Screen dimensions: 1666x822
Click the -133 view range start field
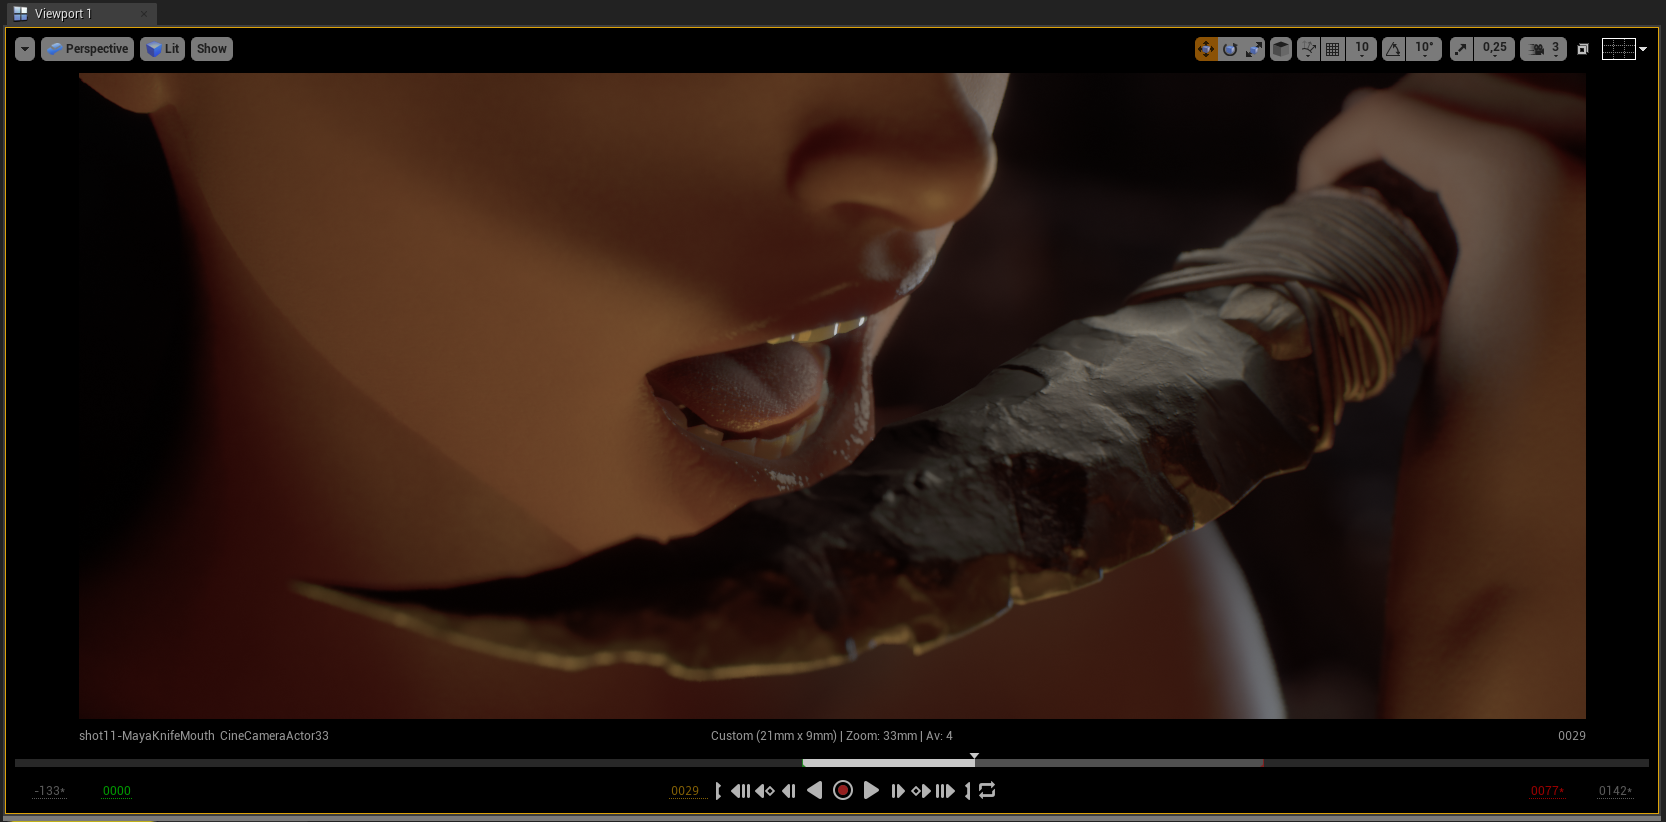49,791
